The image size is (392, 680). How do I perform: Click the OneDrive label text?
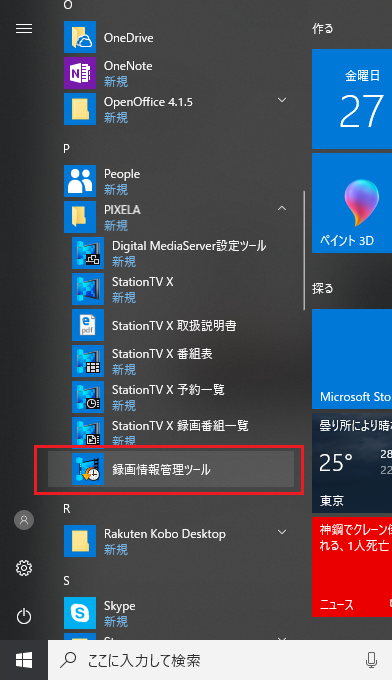[128, 38]
